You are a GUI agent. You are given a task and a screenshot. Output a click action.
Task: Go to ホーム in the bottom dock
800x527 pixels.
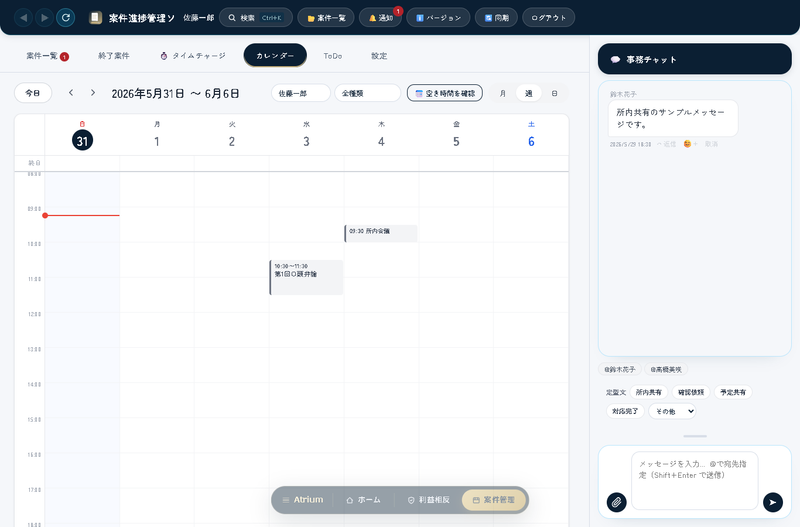click(x=363, y=500)
